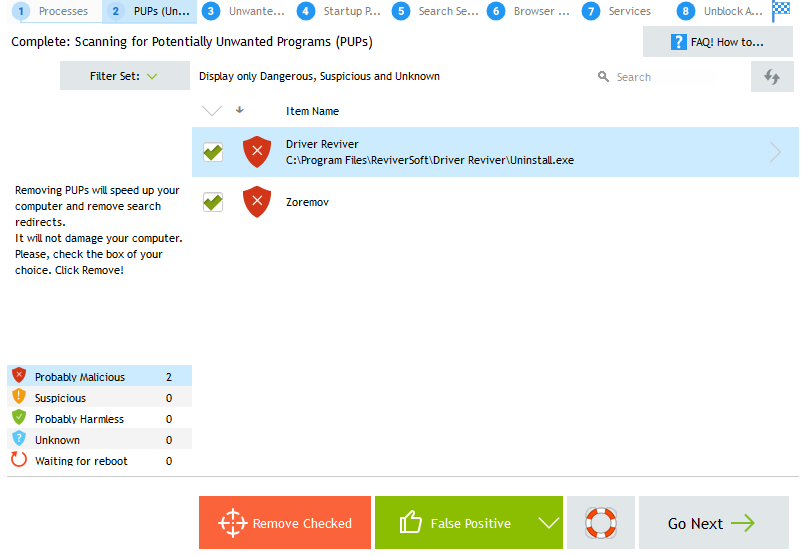This screenshot has width=804, height=556.
Task: Switch to the Services tab
Action: coord(618,12)
